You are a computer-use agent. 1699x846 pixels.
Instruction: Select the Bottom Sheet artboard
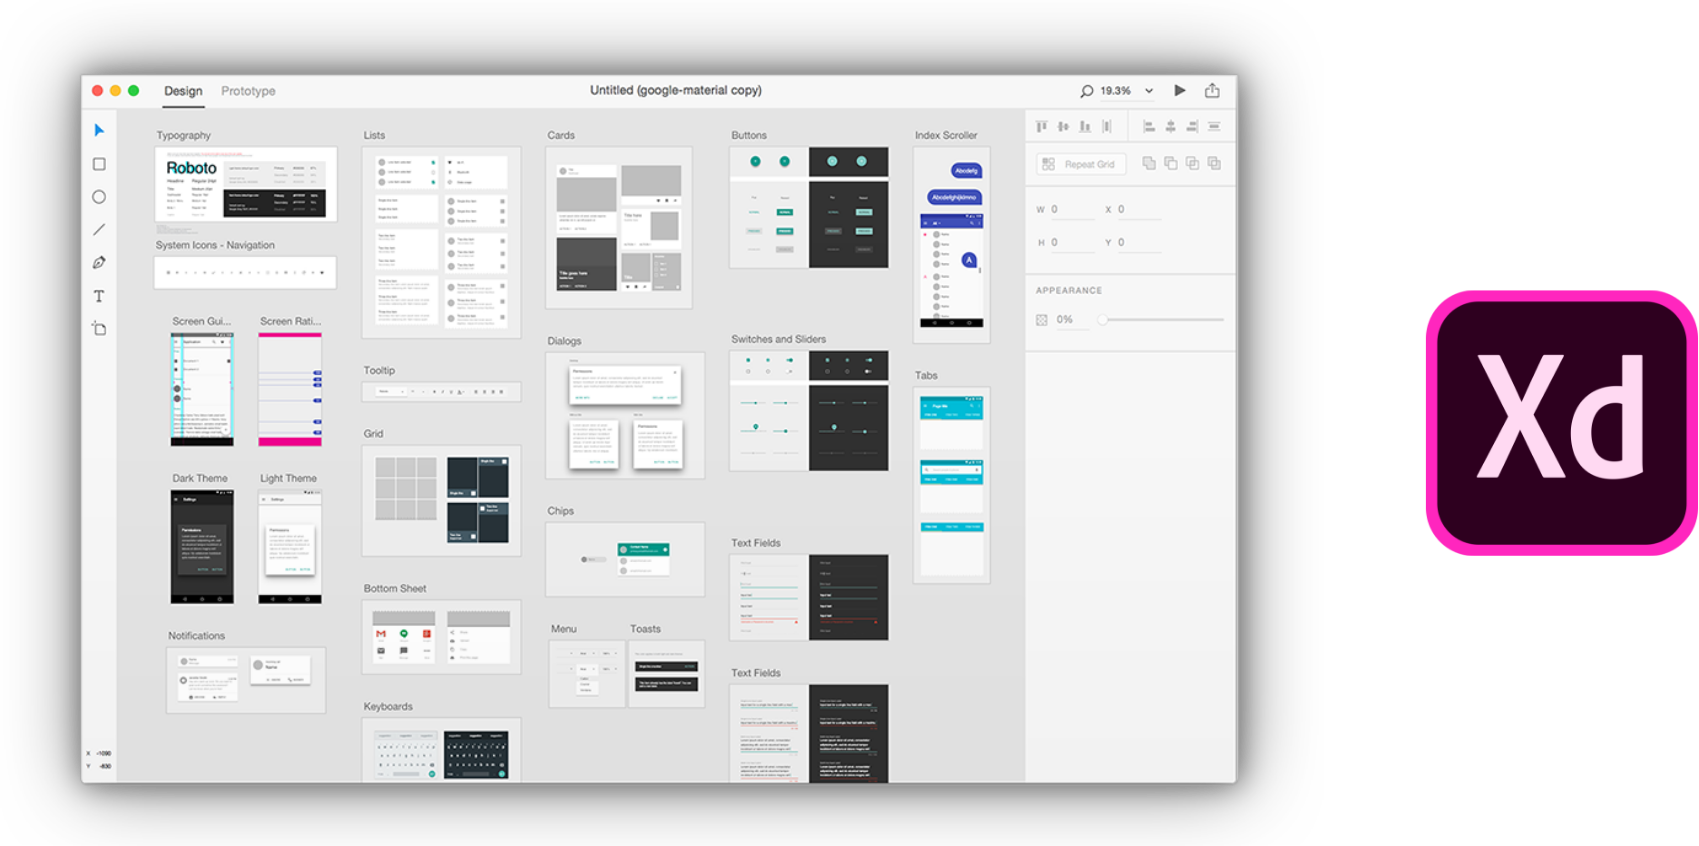pos(441,637)
